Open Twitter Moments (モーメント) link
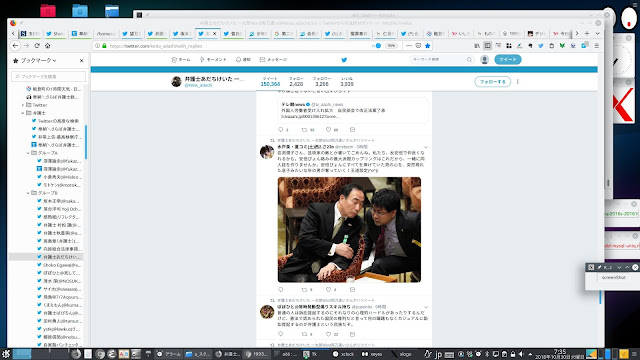The height and width of the screenshot is (360, 640). coord(213,60)
